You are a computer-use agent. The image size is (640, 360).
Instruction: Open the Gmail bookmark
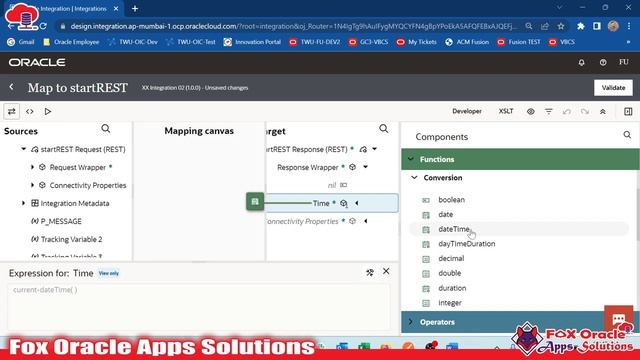[x=21, y=42]
